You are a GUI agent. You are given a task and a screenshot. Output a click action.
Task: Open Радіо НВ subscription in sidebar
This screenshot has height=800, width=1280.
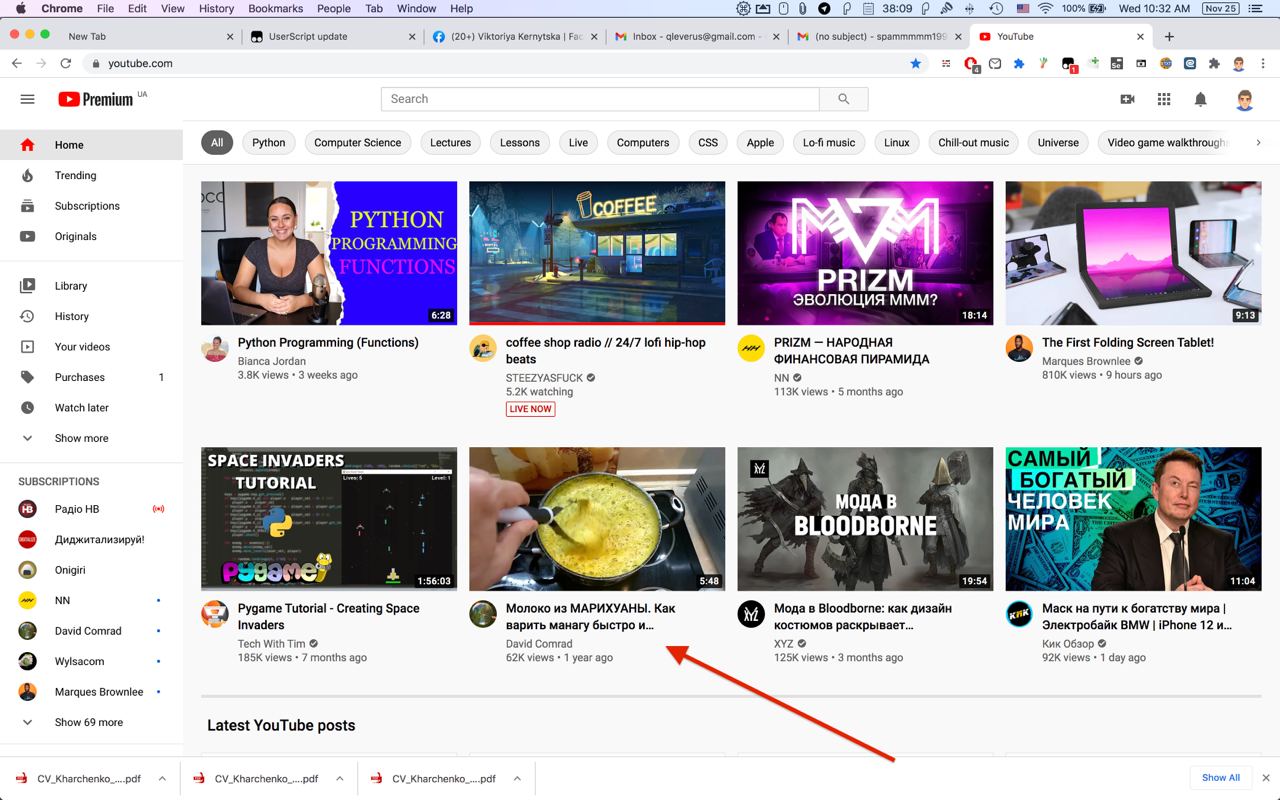pyautogui.click(x=91, y=509)
